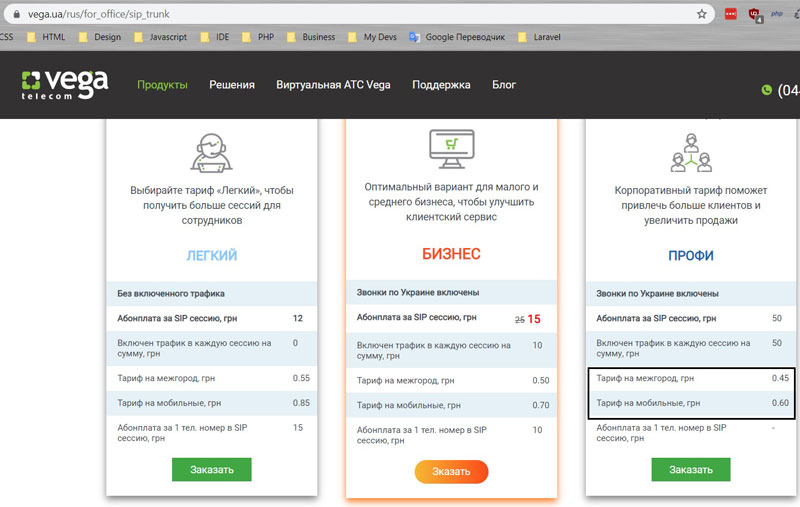Click the ПРОФИ tariff title
Screen dimensions: 800x507
pos(691,255)
